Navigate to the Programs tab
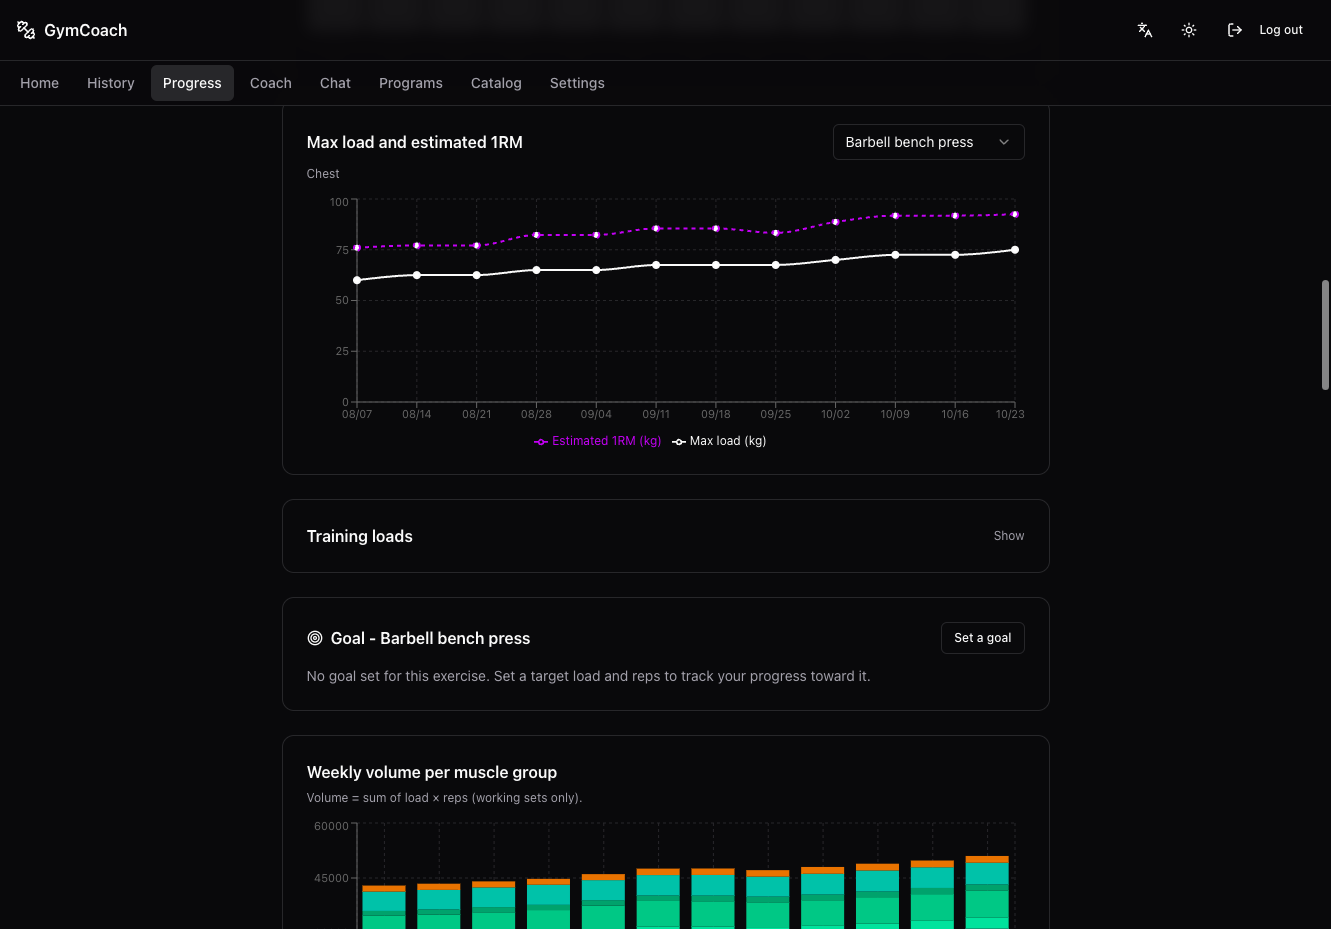Viewport: 1331px width, 929px height. [411, 83]
